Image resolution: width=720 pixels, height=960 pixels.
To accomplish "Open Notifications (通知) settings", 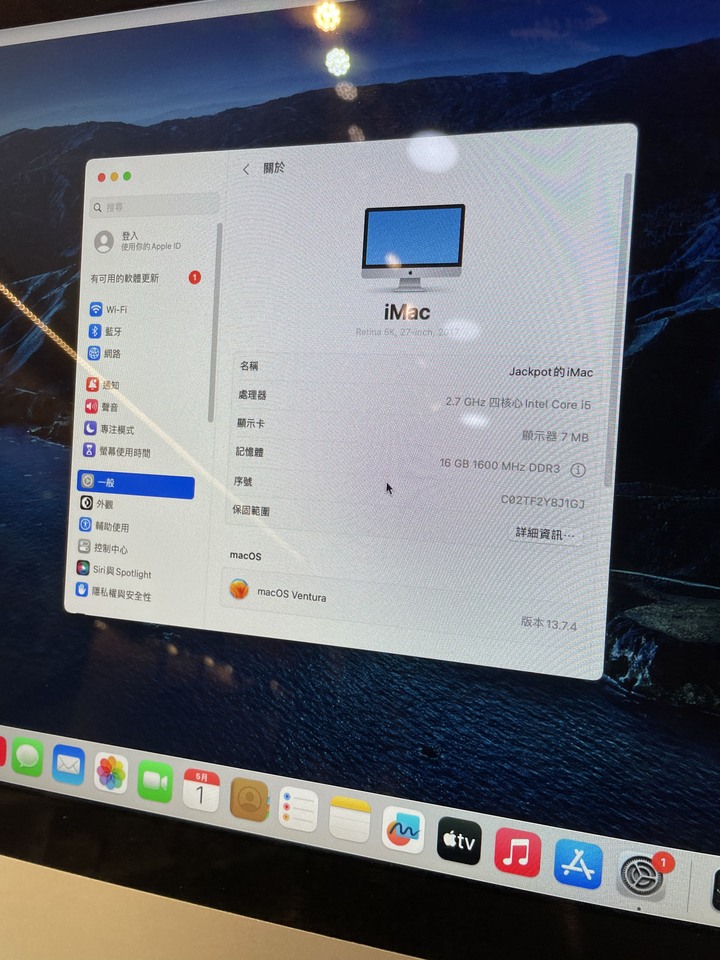I will pos(103,384).
